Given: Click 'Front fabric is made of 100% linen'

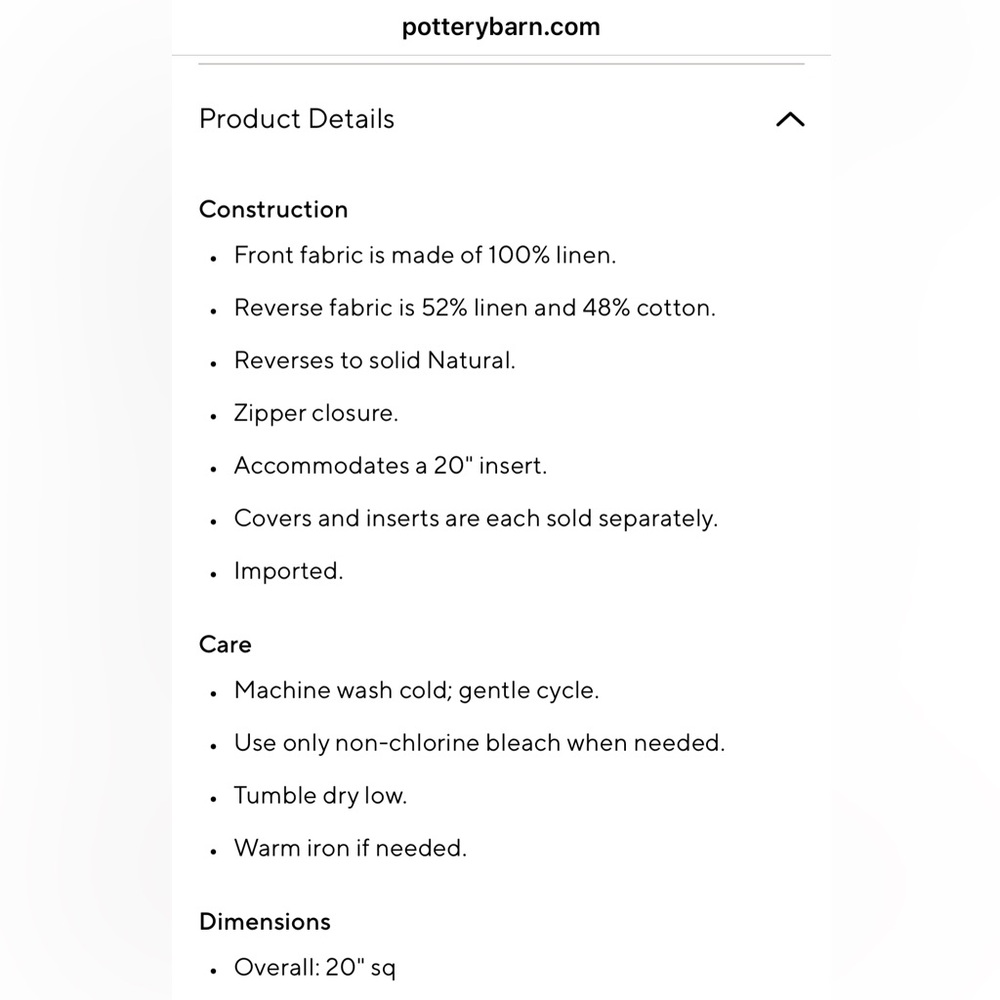Looking at the screenshot, I should click(x=425, y=255).
